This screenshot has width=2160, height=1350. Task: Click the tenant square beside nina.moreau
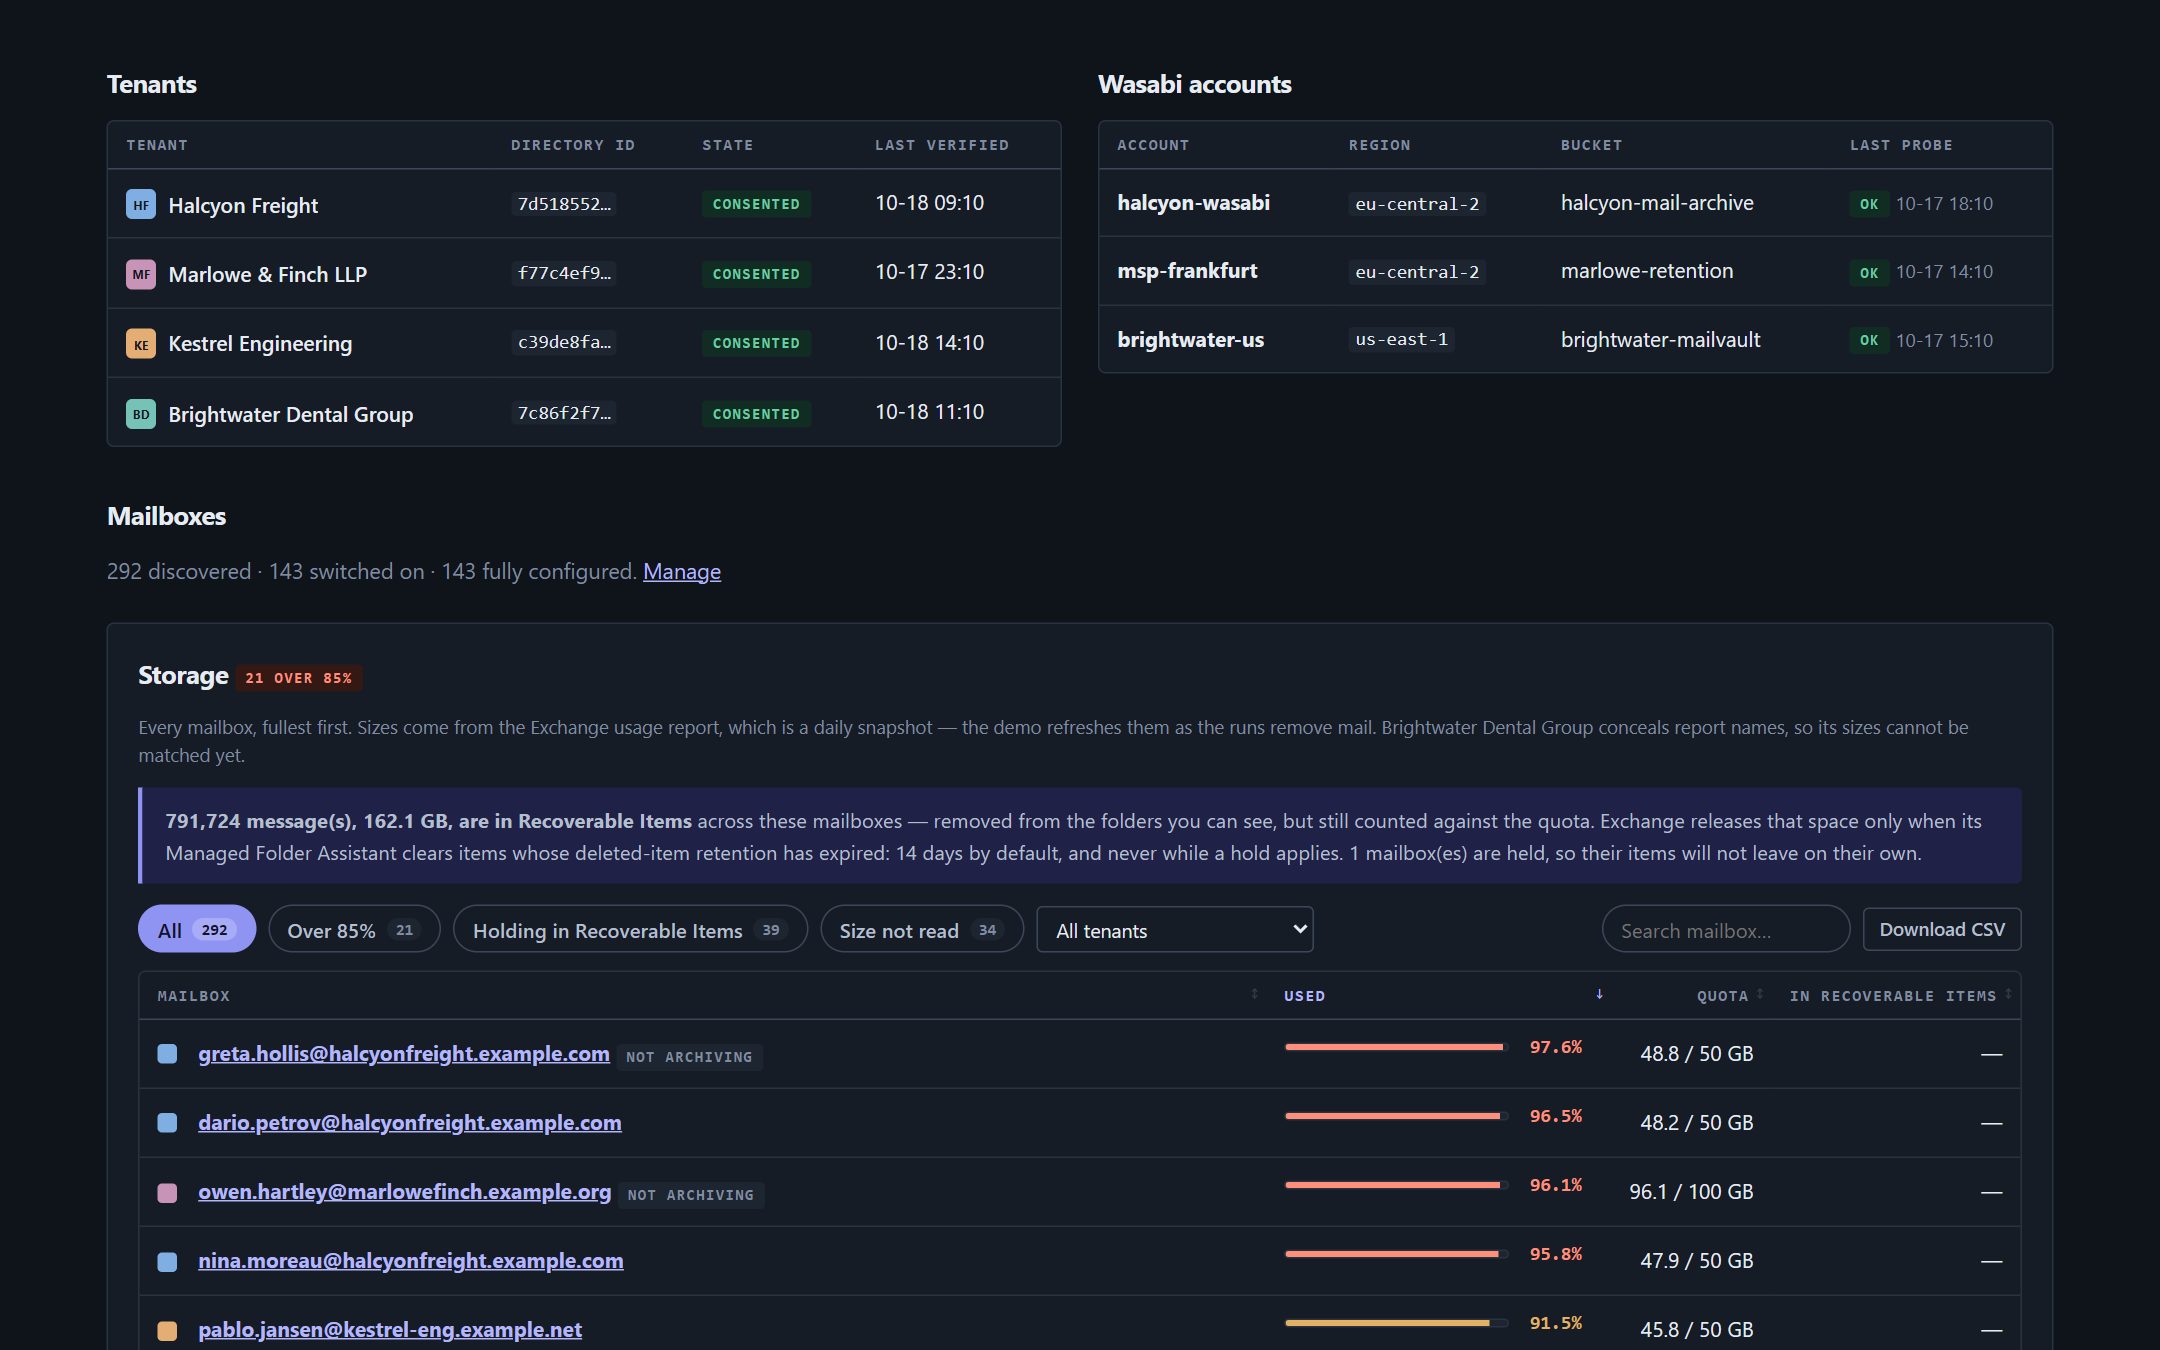pyautogui.click(x=167, y=1261)
